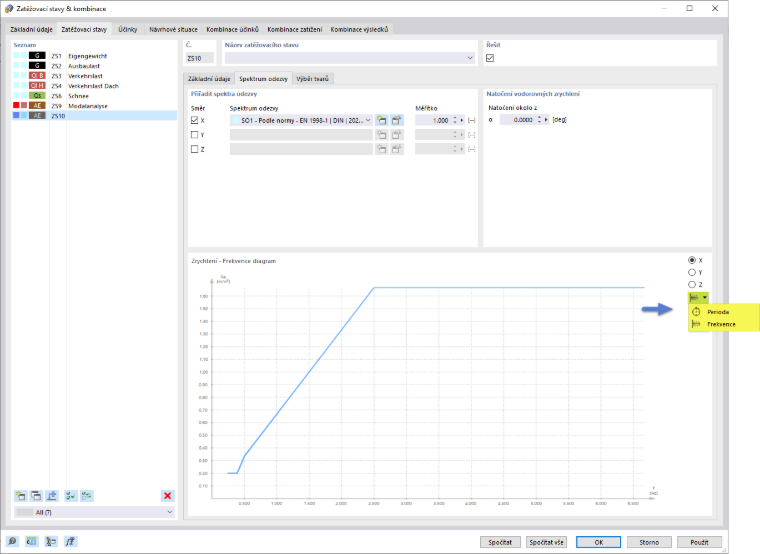This screenshot has width=760, height=554.
Task: Select the ZS10 row in the list
Action: [x=95, y=115]
